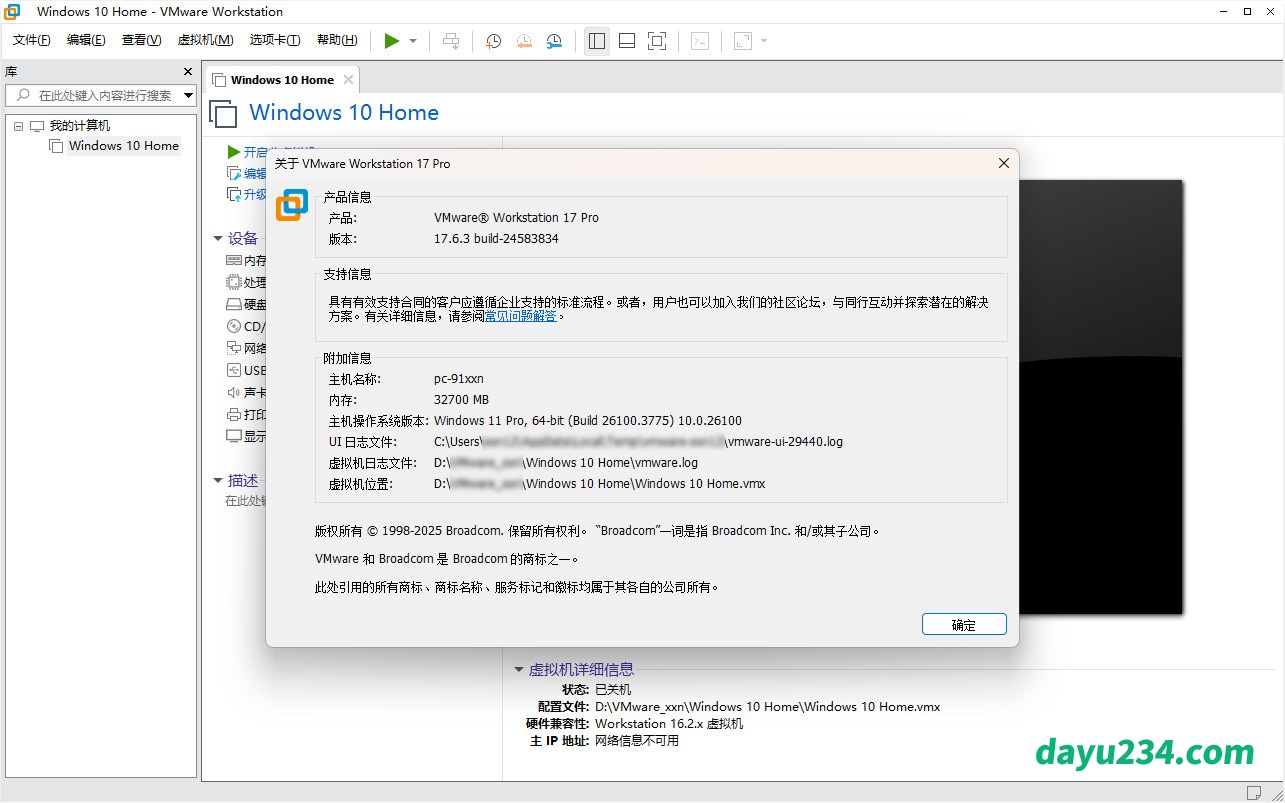Click the console view toolbar icon
This screenshot has width=1285, height=803.
click(x=701, y=41)
